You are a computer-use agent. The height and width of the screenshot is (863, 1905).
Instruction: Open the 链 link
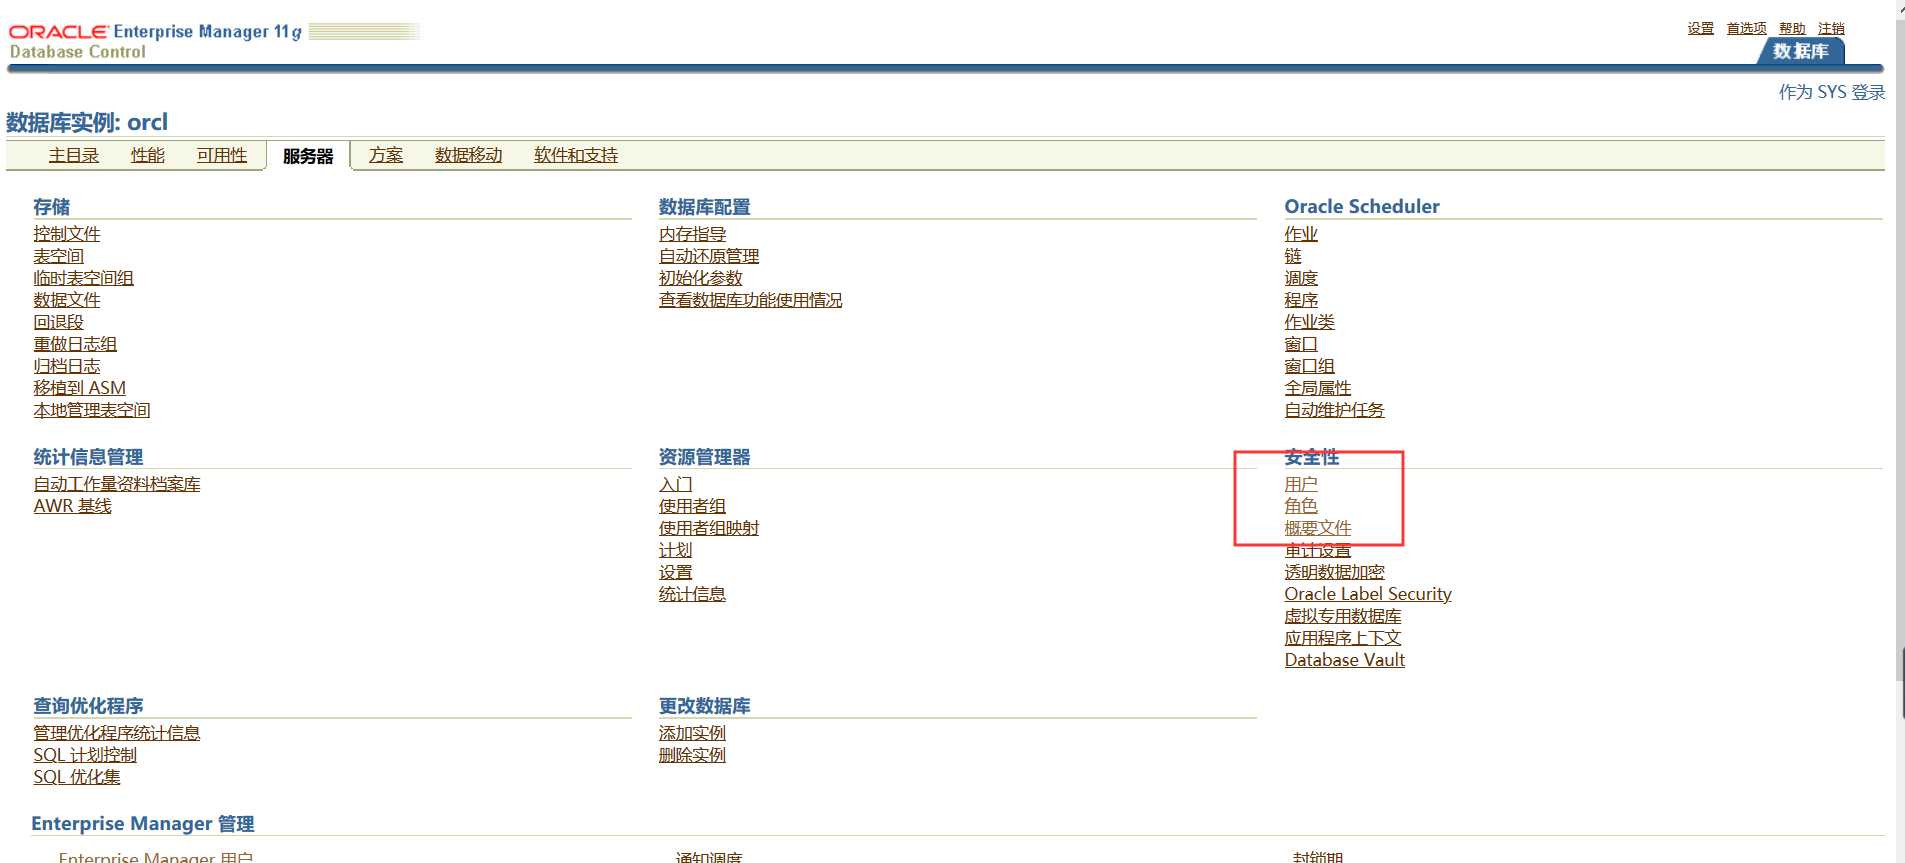1293,256
